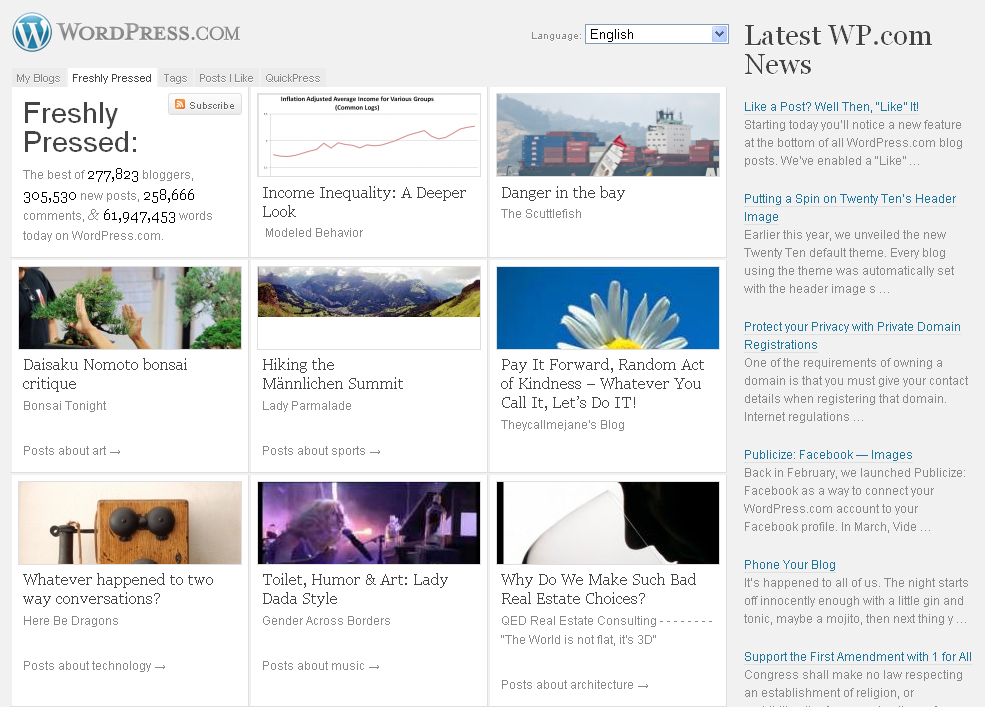Click the 'Latest WP.com News' heading
The image size is (985, 707).
[838, 50]
